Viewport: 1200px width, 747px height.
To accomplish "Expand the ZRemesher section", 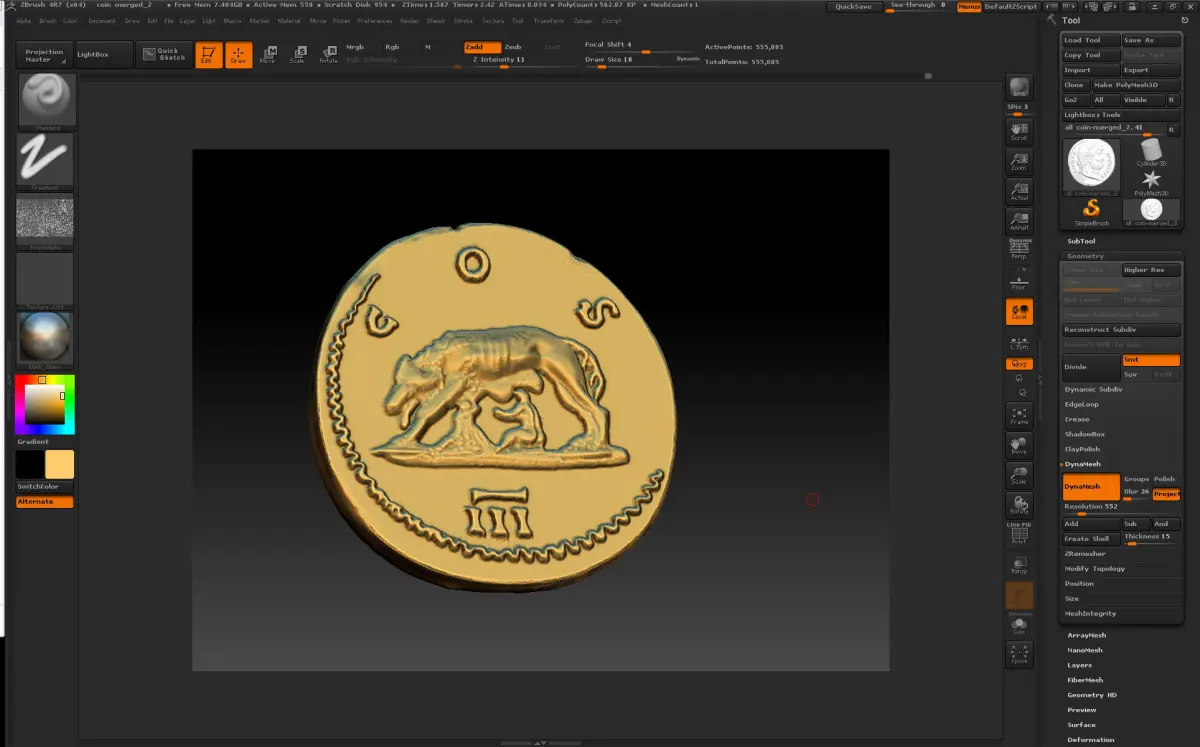I will pos(1085,553).
